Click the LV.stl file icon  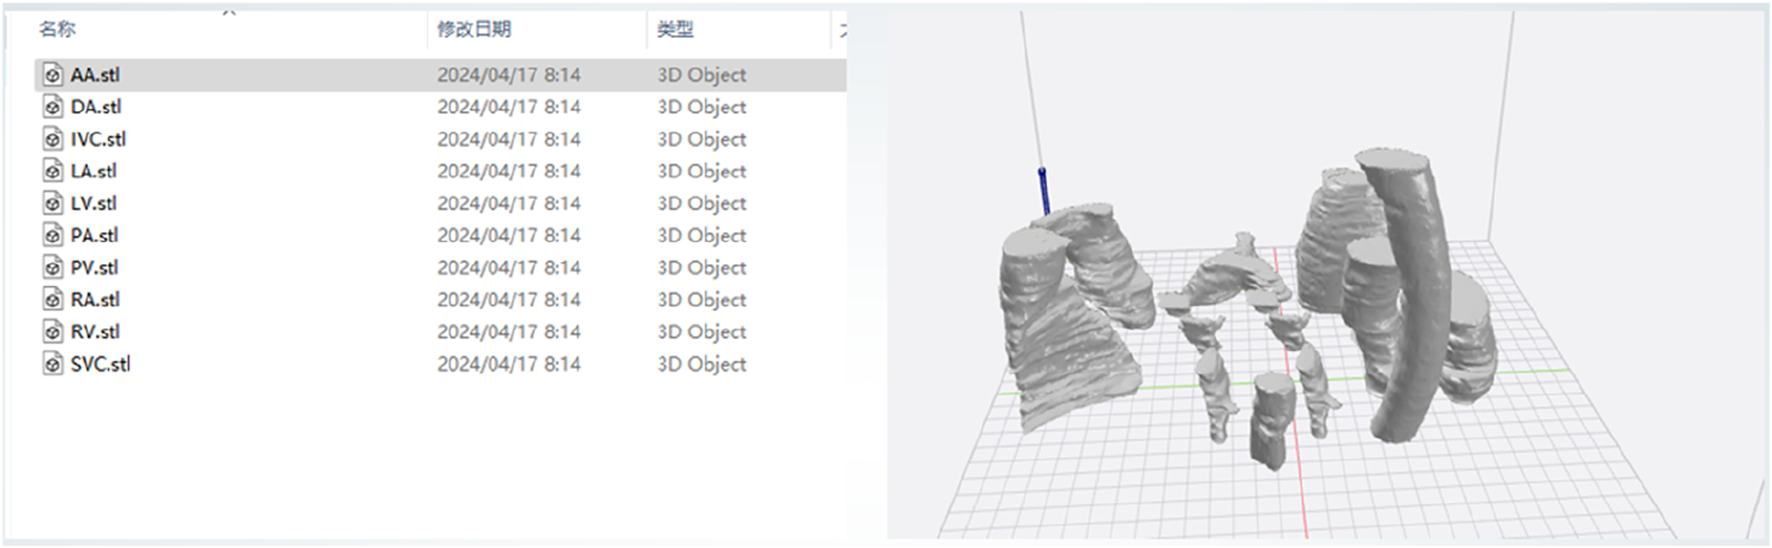coord(53,203)
